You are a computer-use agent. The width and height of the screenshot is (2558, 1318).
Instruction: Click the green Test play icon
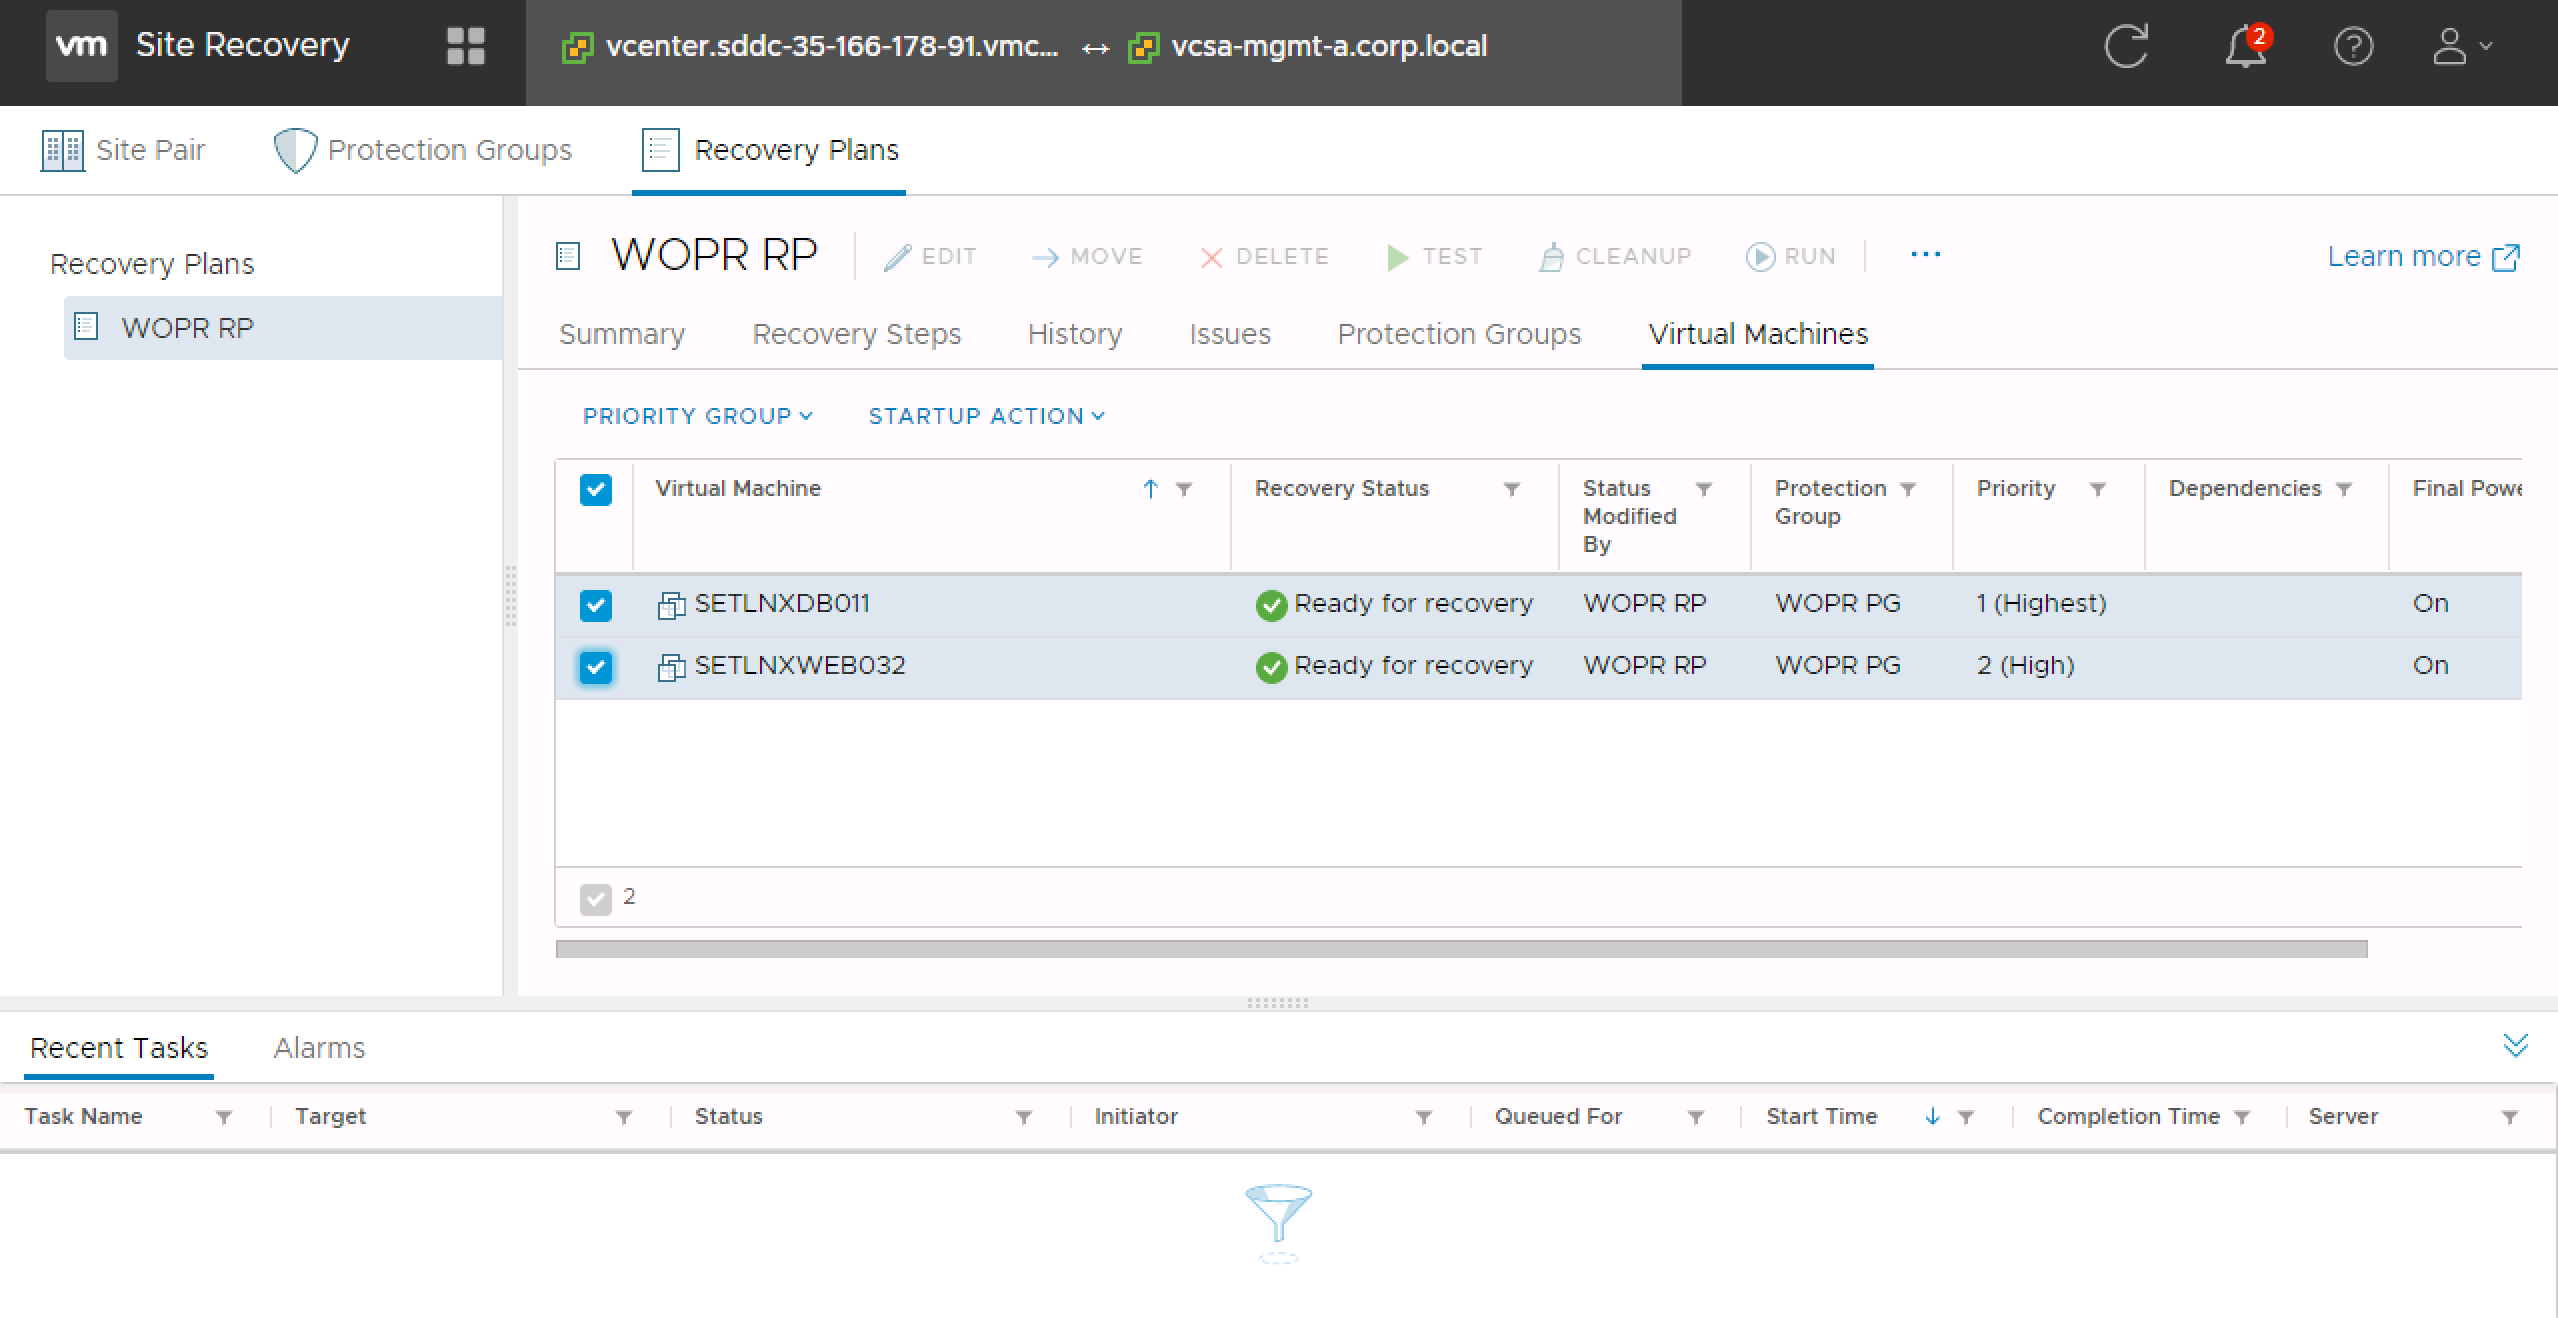coord(1398,258)
